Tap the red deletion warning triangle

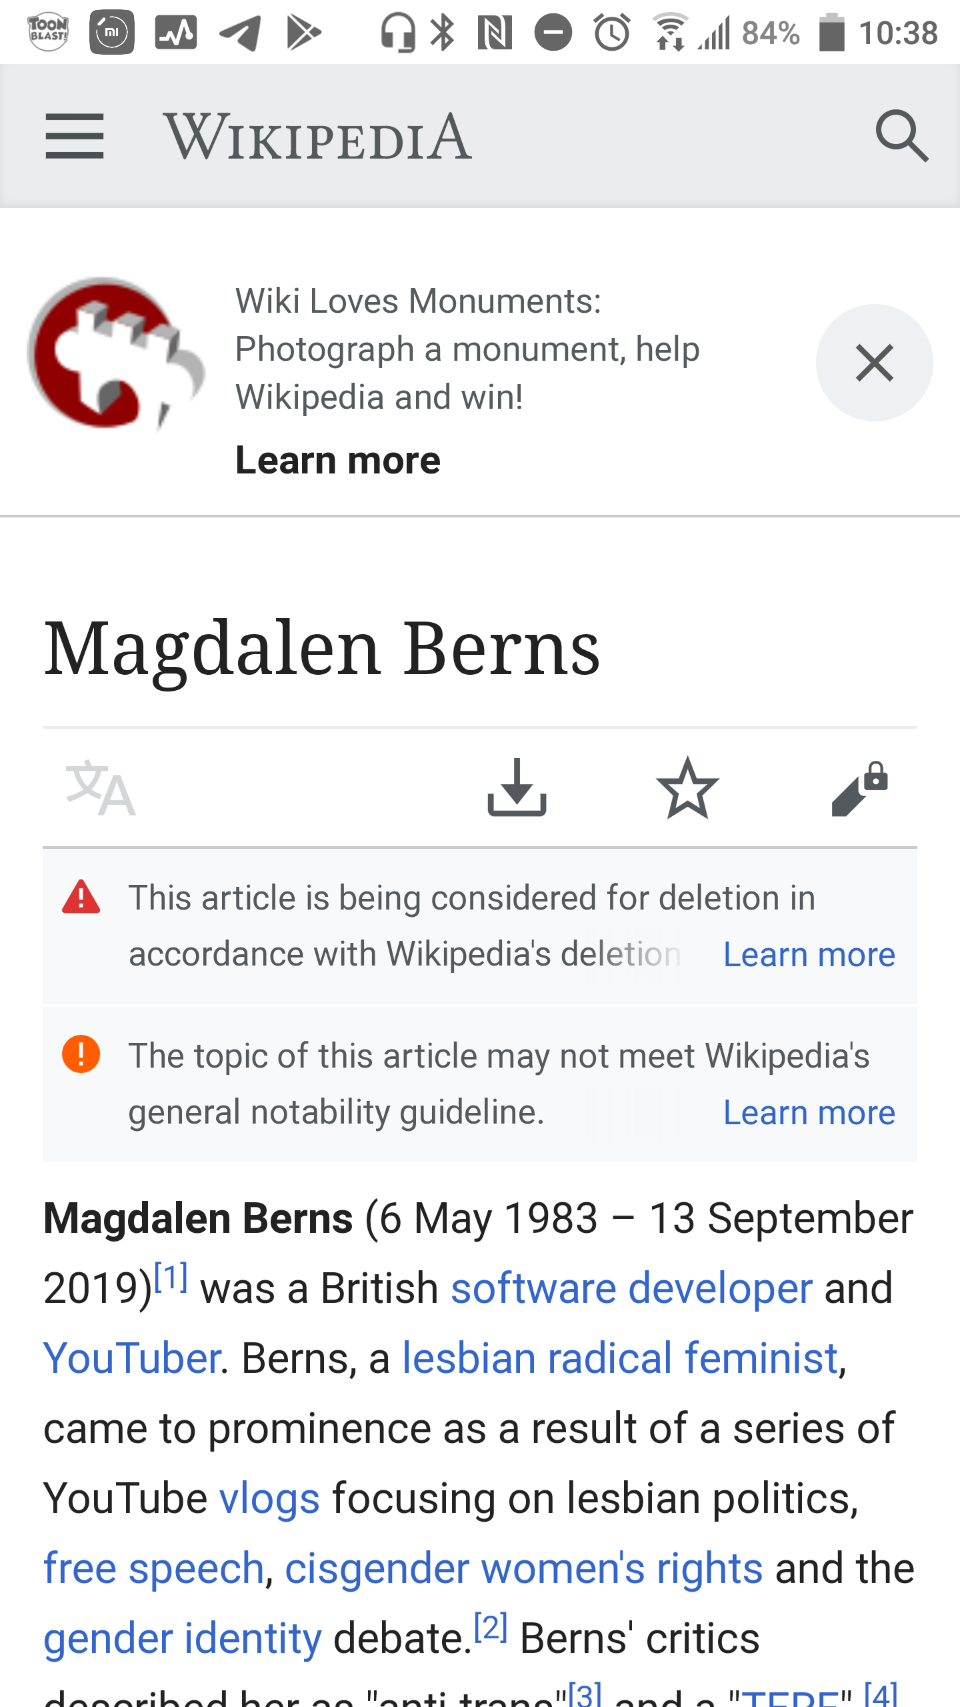pyautogui.click(x=81, y=897)
